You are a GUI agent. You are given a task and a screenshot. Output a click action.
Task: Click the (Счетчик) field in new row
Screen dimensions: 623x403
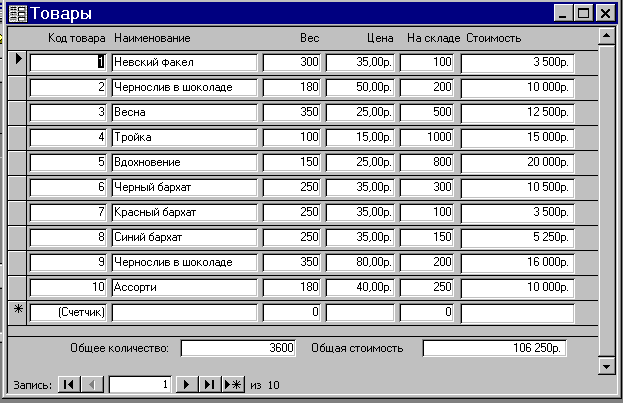click(68, 313)
